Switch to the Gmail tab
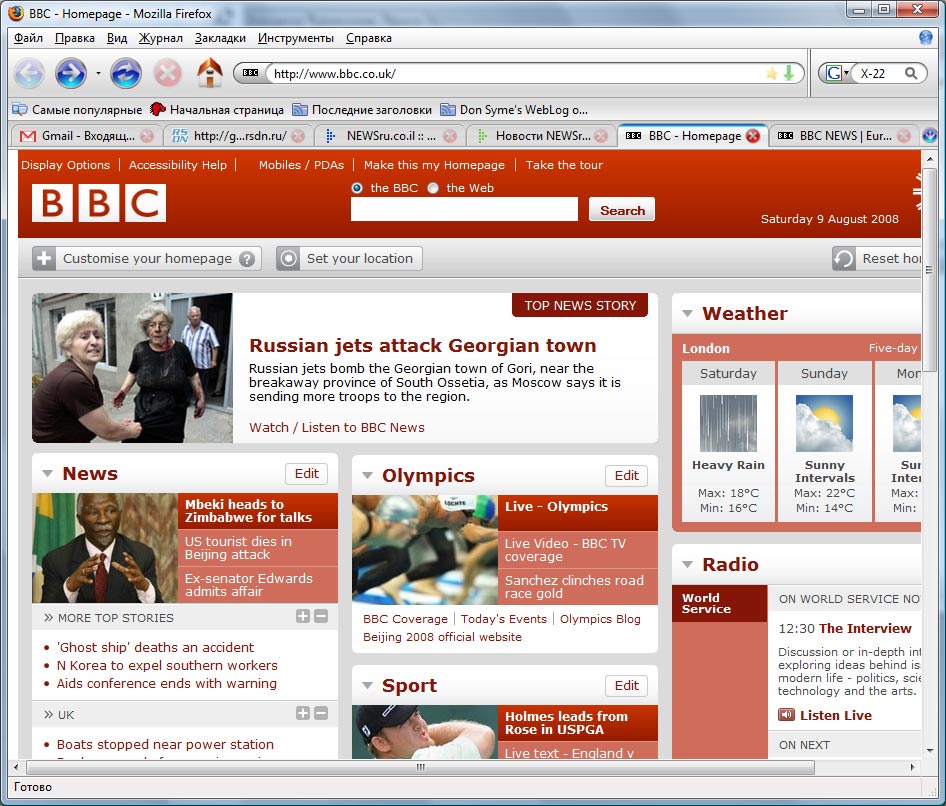 [x=86, y=136]
